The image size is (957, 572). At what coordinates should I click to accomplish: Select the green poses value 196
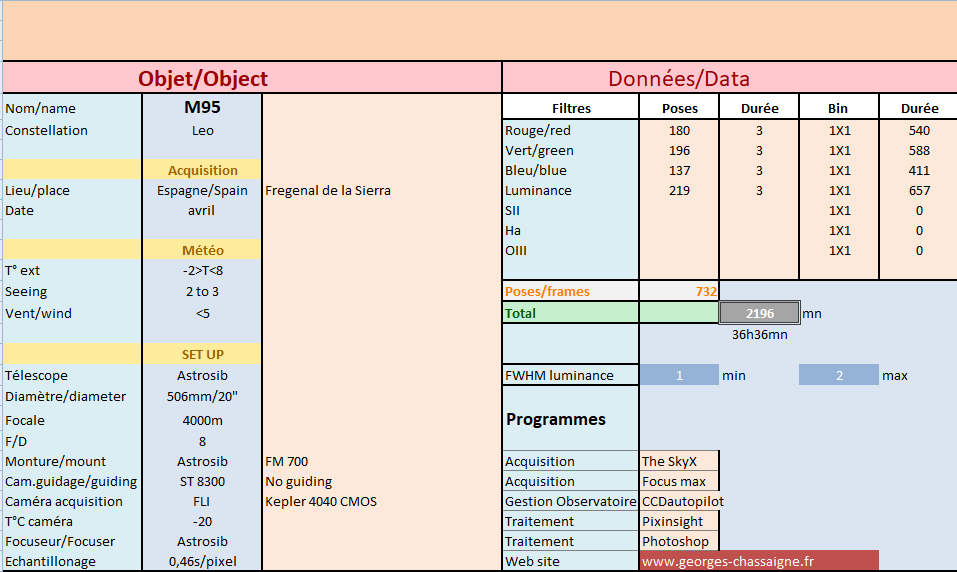pyautogui.click(x=679, y=150)
